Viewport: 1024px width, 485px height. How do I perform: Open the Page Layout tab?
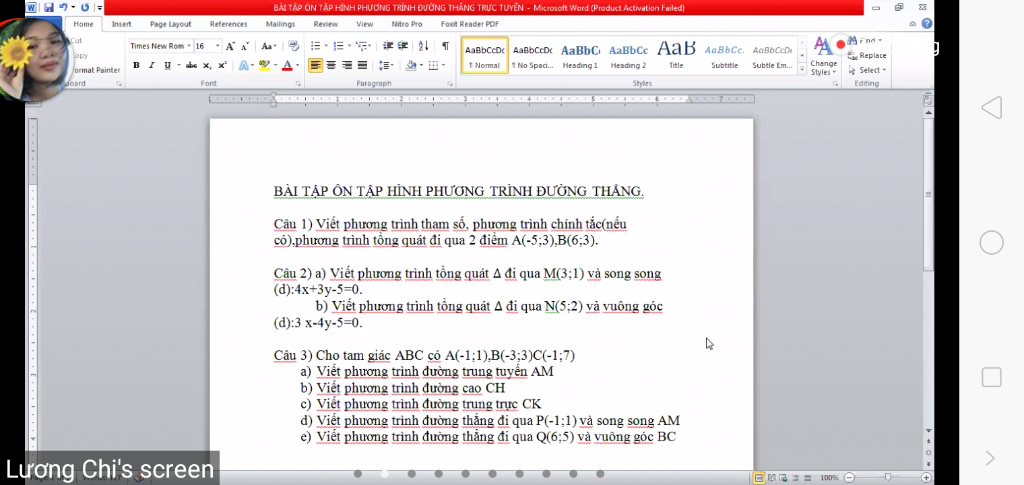(170, 24)
